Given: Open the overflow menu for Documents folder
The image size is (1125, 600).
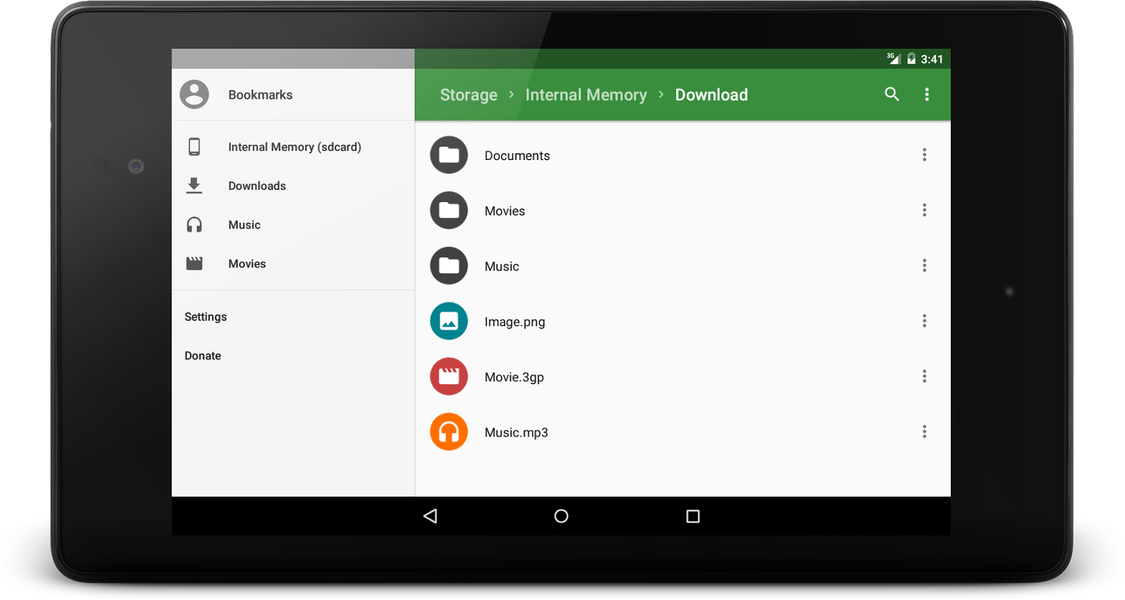Looking at the screenshot, I should [923, 155].
